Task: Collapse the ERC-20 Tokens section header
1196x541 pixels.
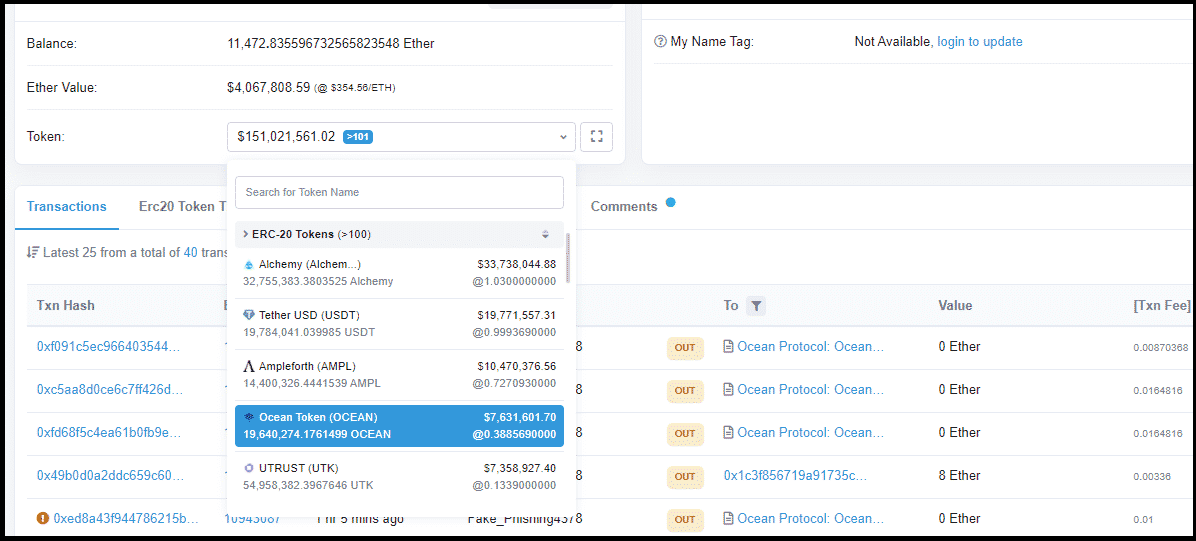Action: click(x=399, y=234)
